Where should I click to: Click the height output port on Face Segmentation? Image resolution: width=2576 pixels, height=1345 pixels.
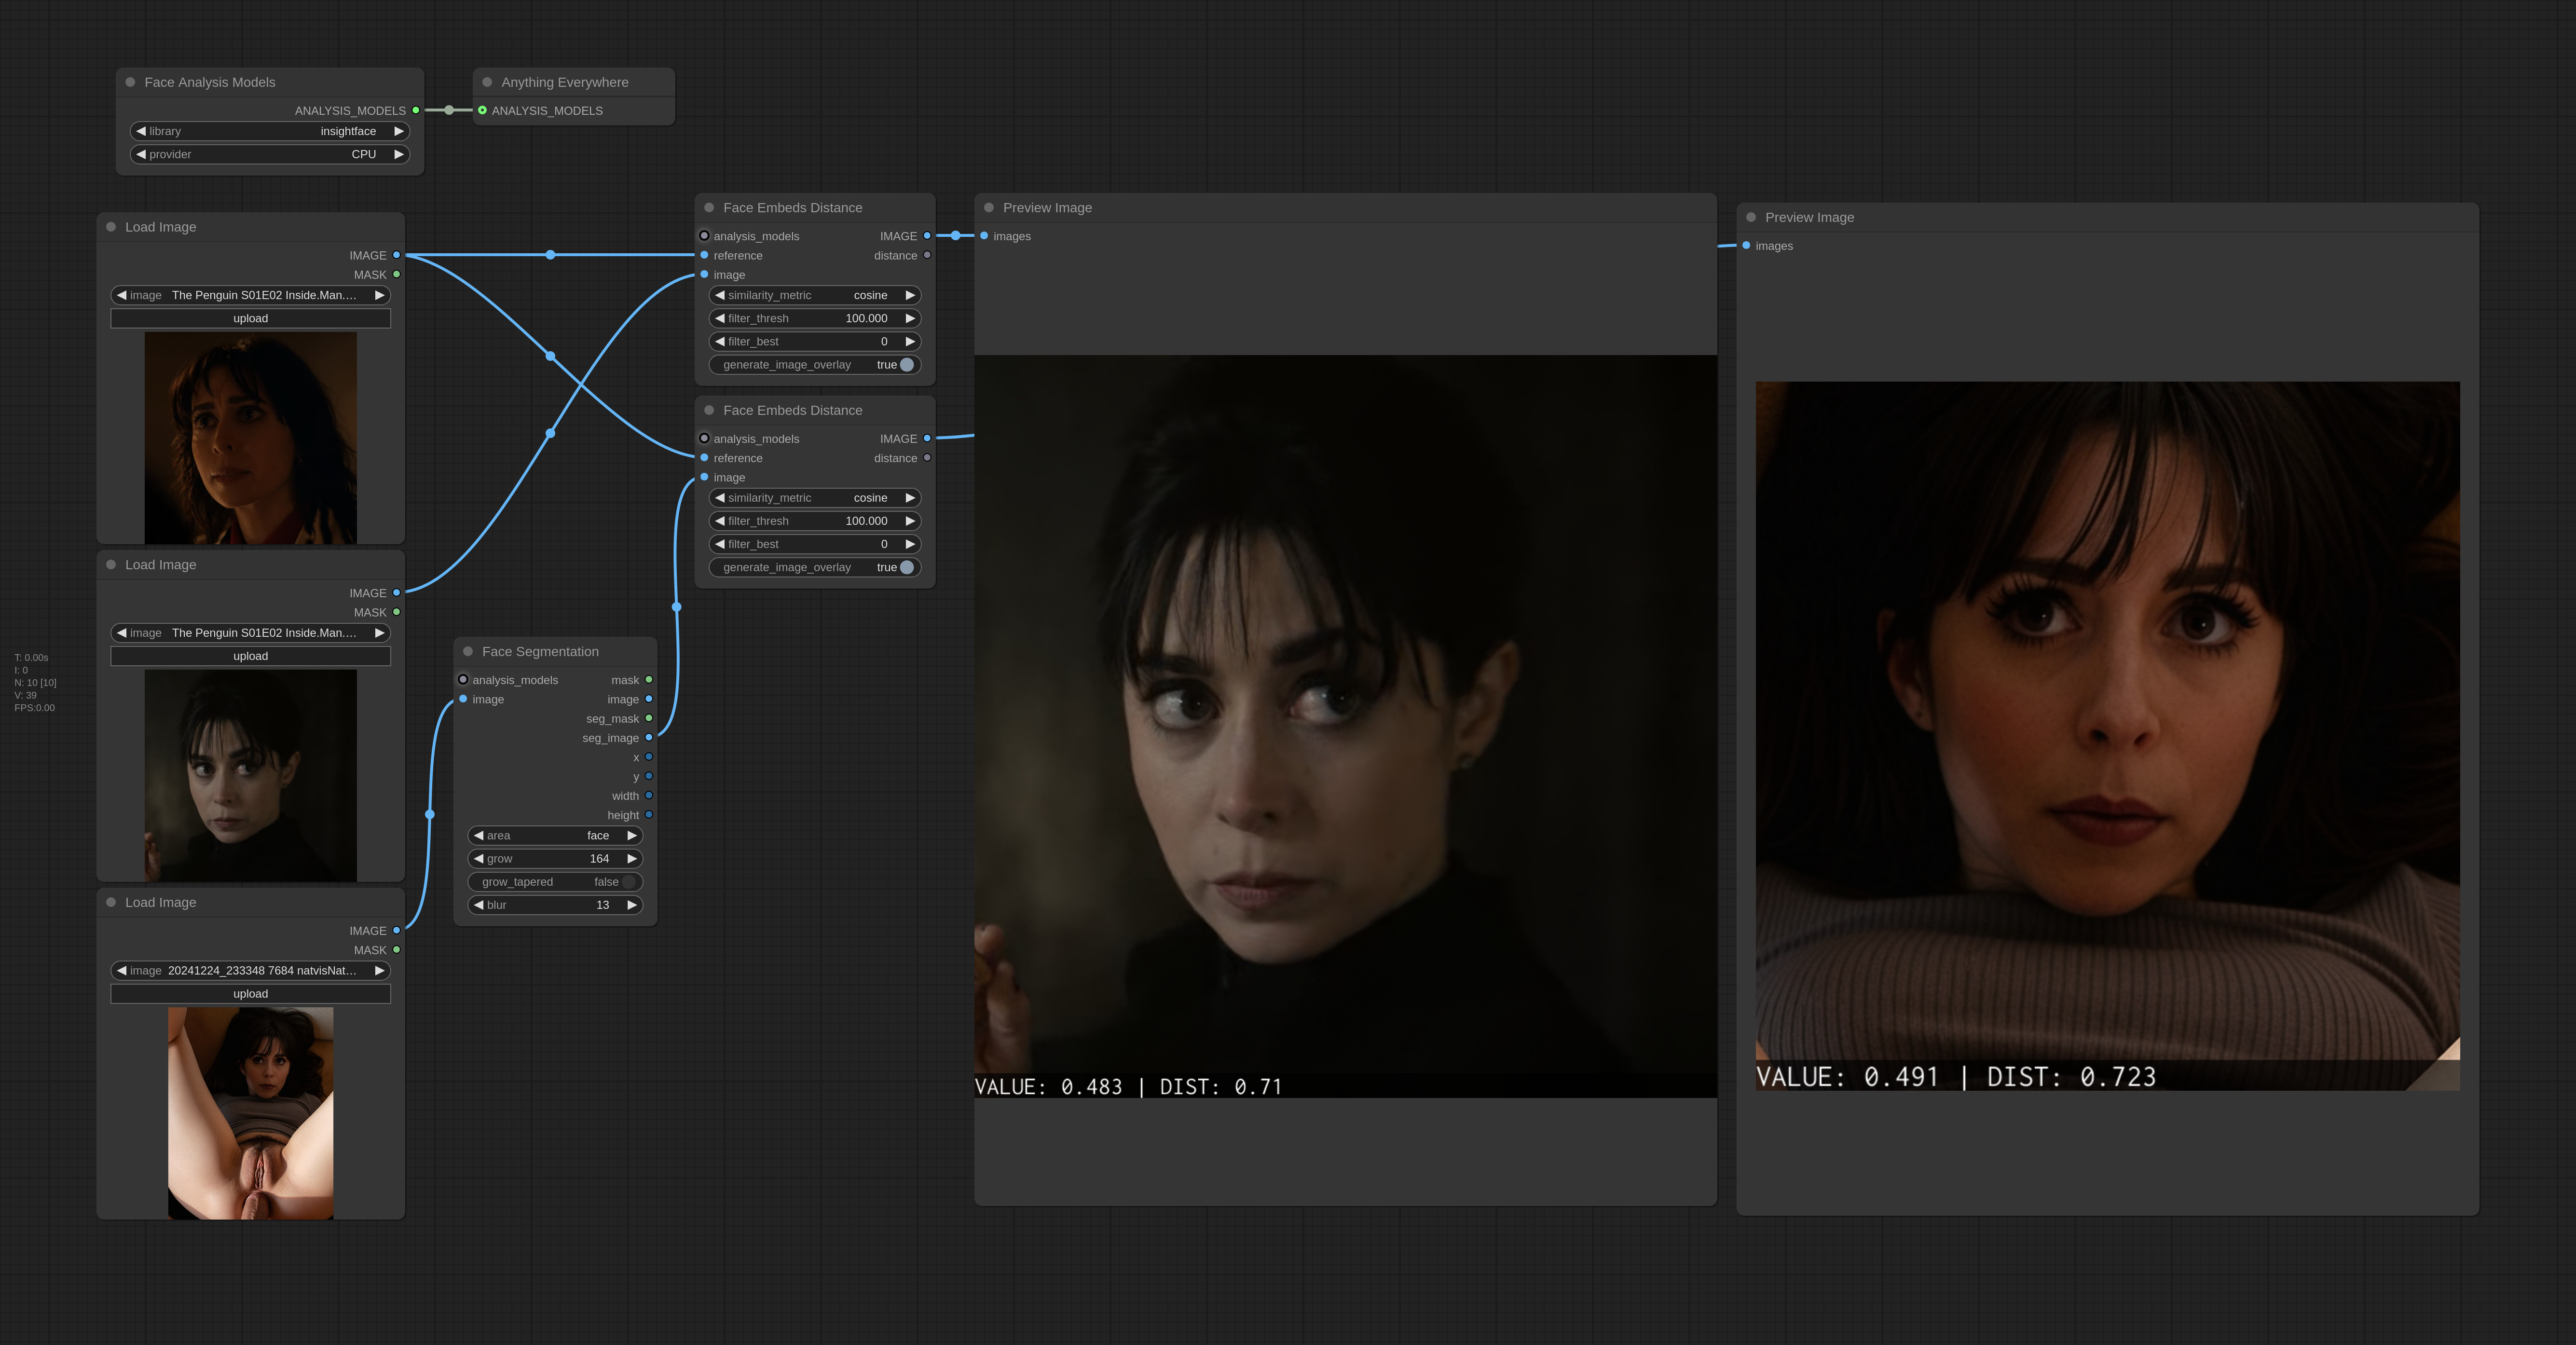tap(649, 815)
